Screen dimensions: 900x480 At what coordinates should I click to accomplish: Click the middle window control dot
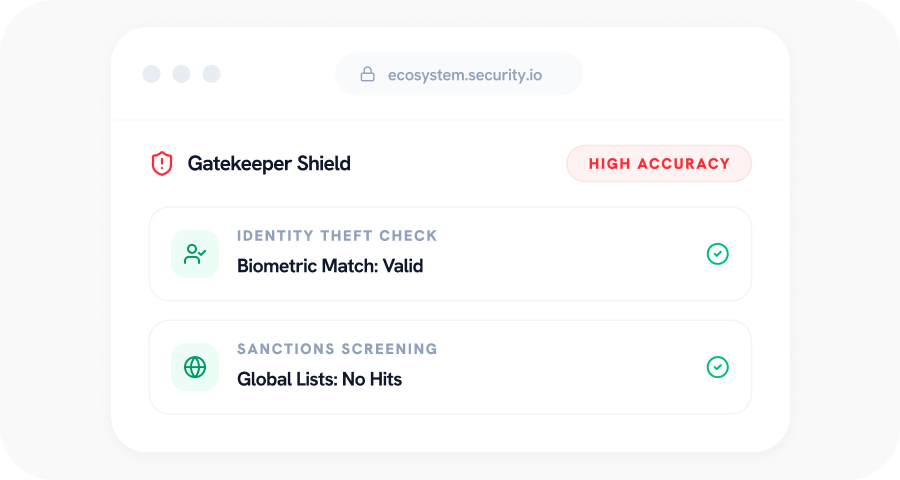[x=181, y=74]
